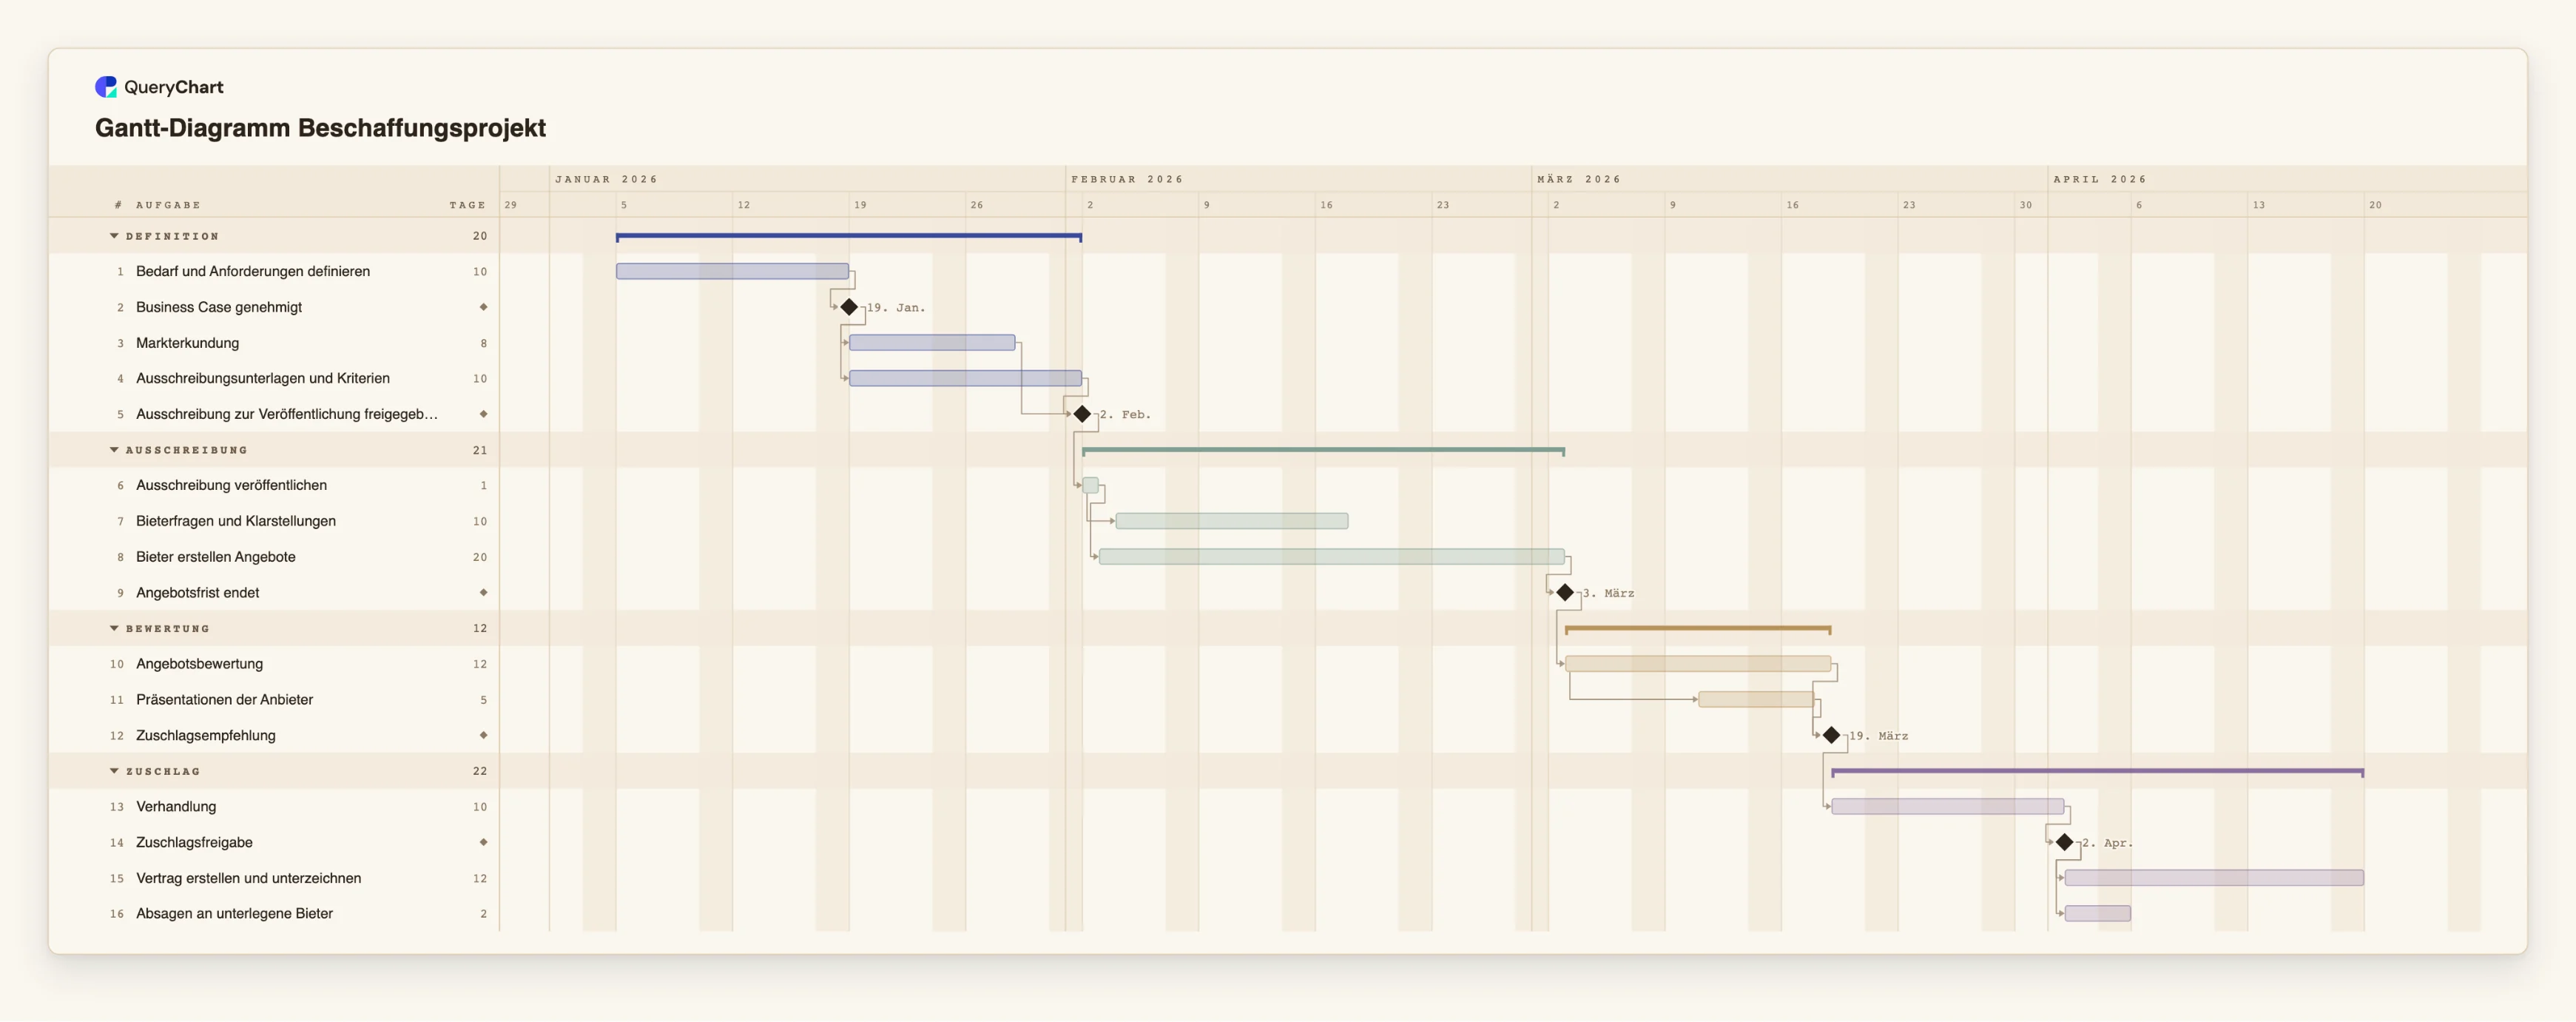
Task: Select the 2. Apr. milestone diamond
Action: pyautogui.click(x=2064, y=842)
